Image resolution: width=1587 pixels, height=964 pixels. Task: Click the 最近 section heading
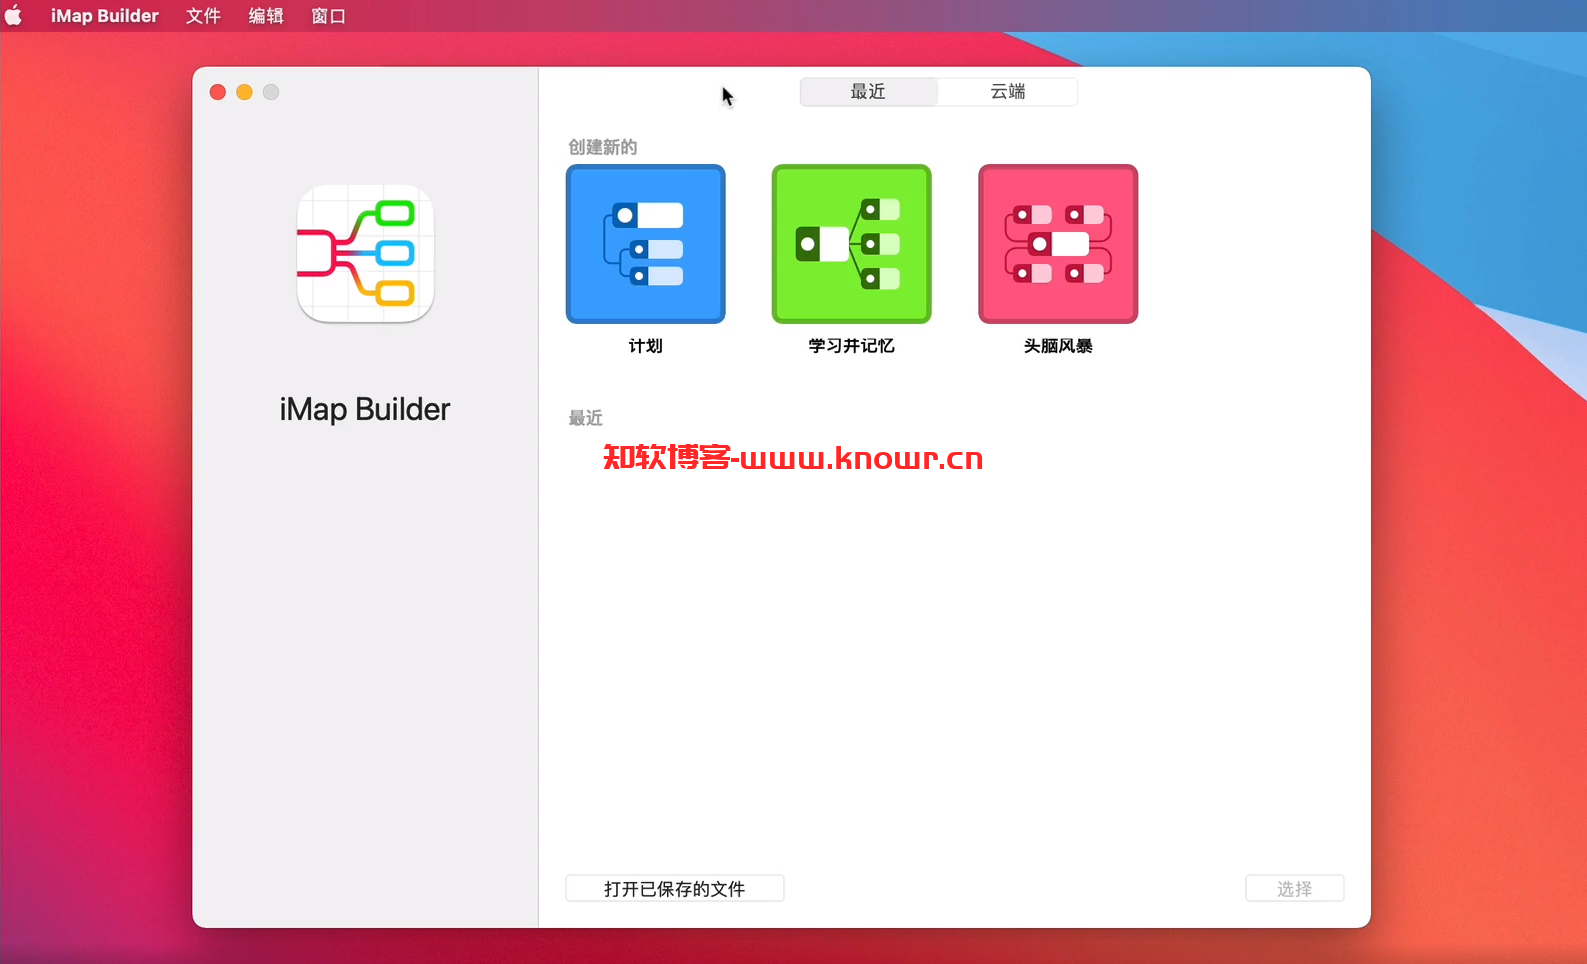[x=586, y=418]
